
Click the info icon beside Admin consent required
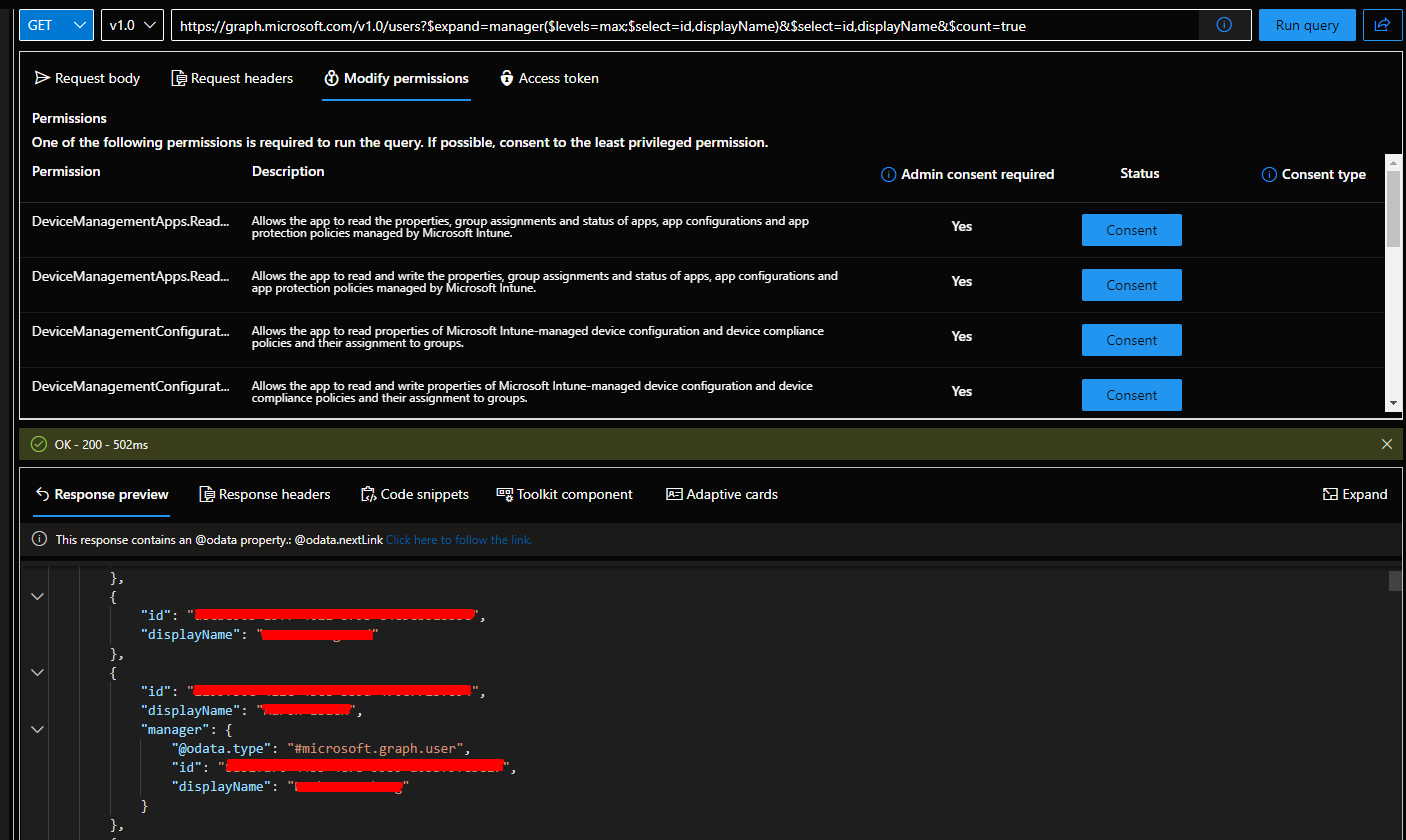coord(888,174)
